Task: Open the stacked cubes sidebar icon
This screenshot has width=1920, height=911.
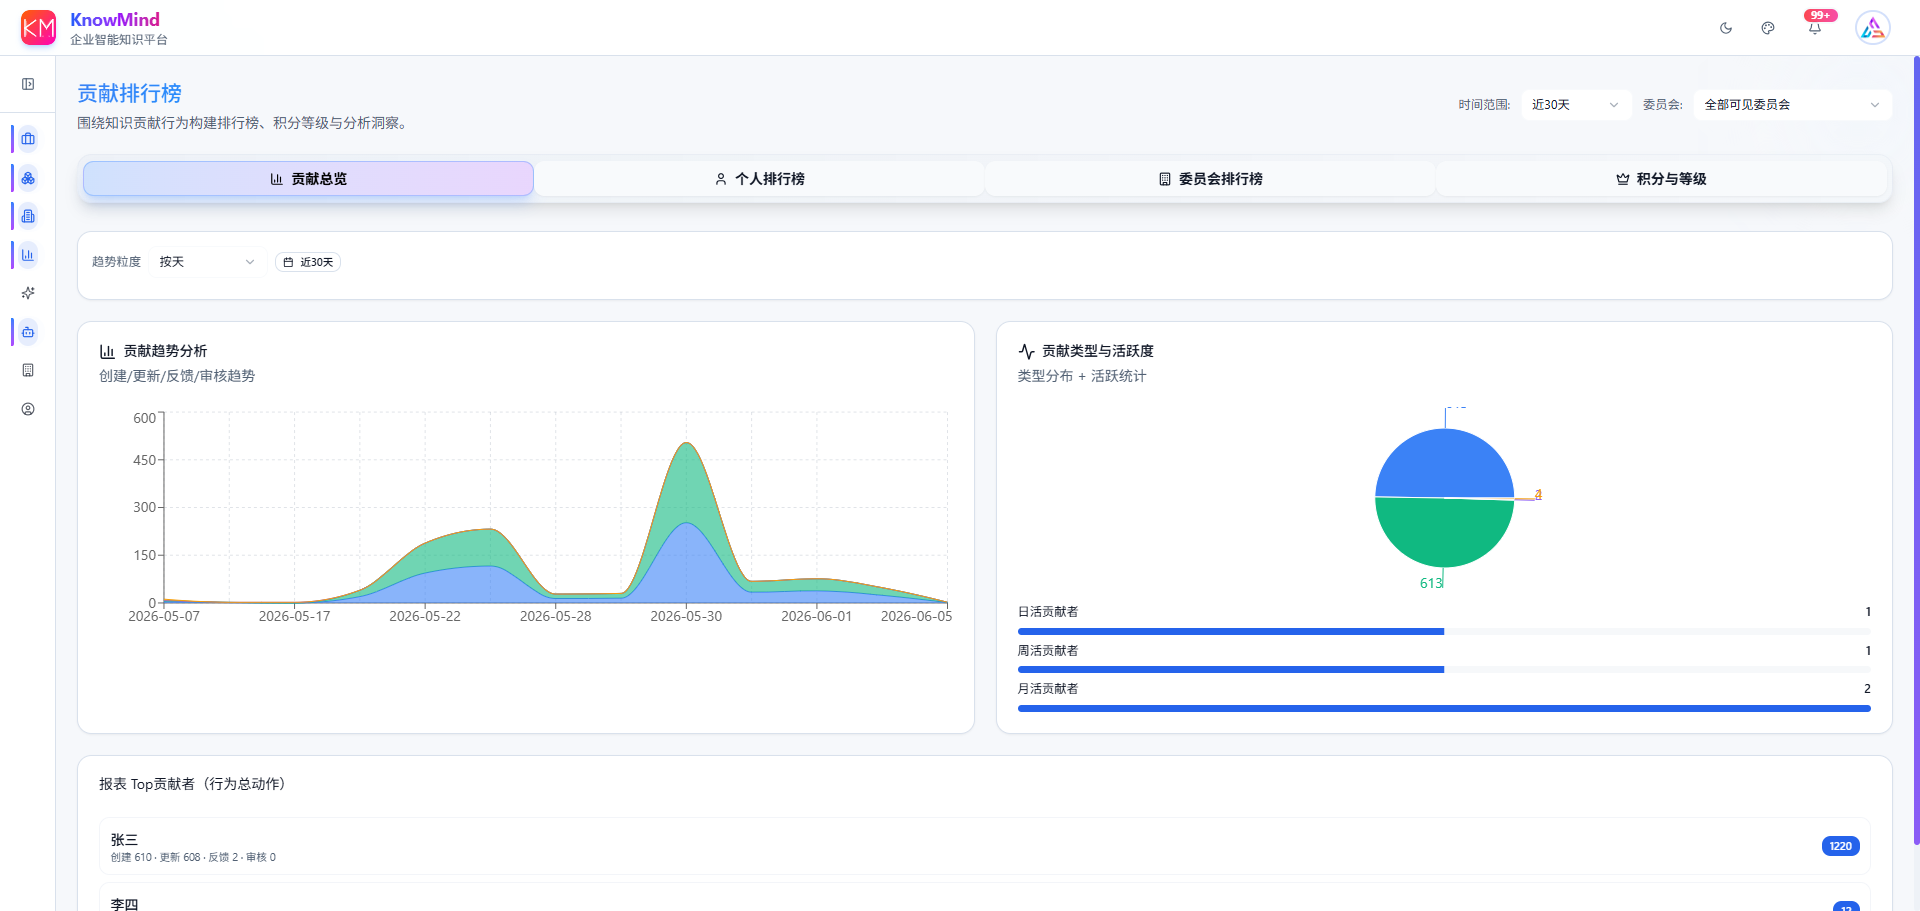Action: [x=28, y=178]
